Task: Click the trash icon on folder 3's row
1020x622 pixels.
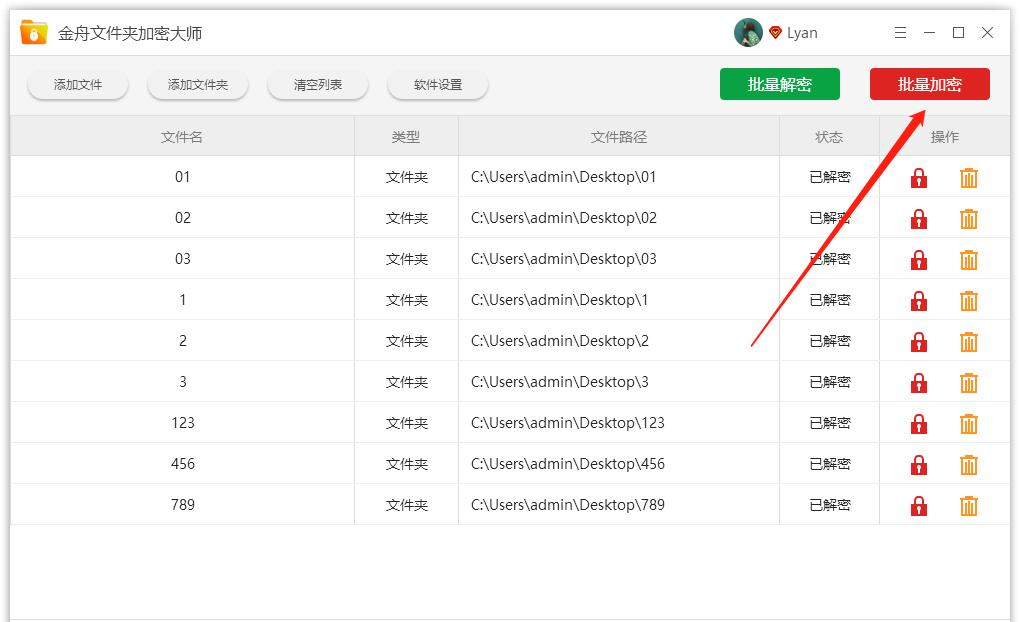Action: point(968,382)
